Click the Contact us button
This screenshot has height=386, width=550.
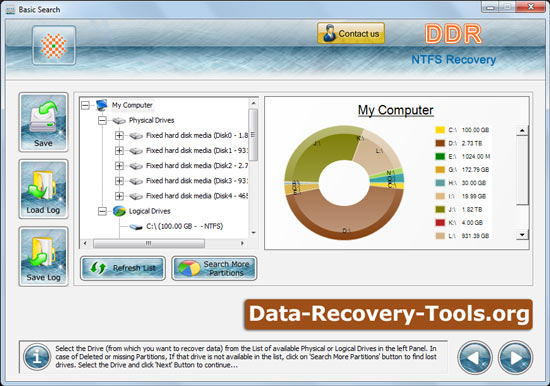click(351, 33)
